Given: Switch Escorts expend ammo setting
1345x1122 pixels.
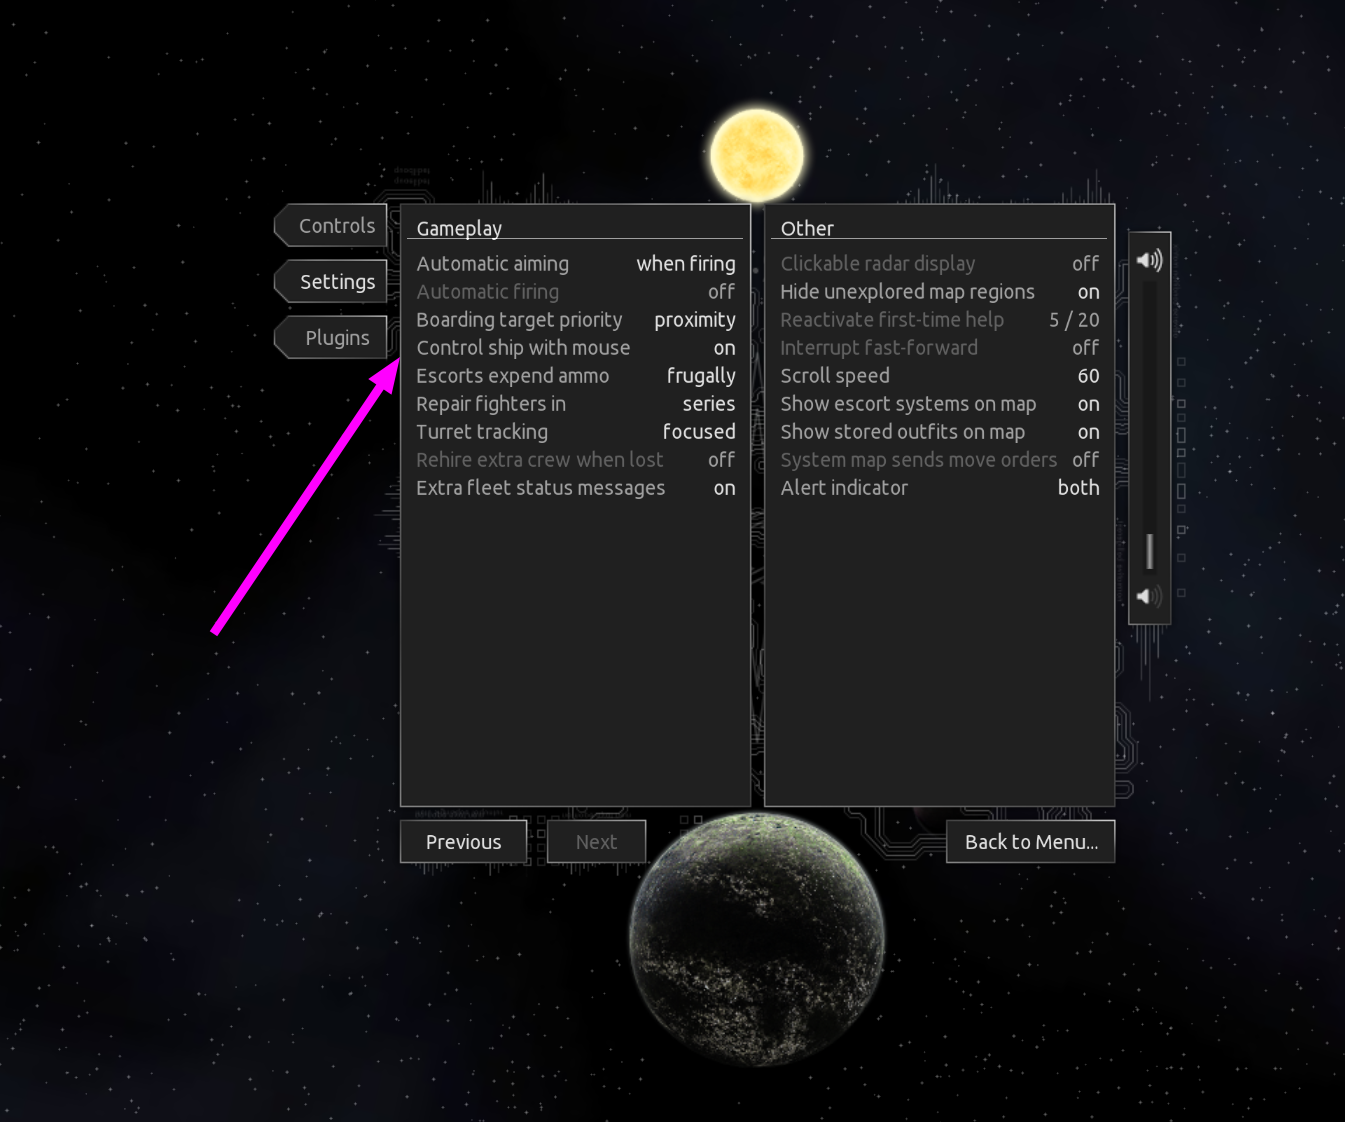Looking at the screenshot, I should click(576, 375).
